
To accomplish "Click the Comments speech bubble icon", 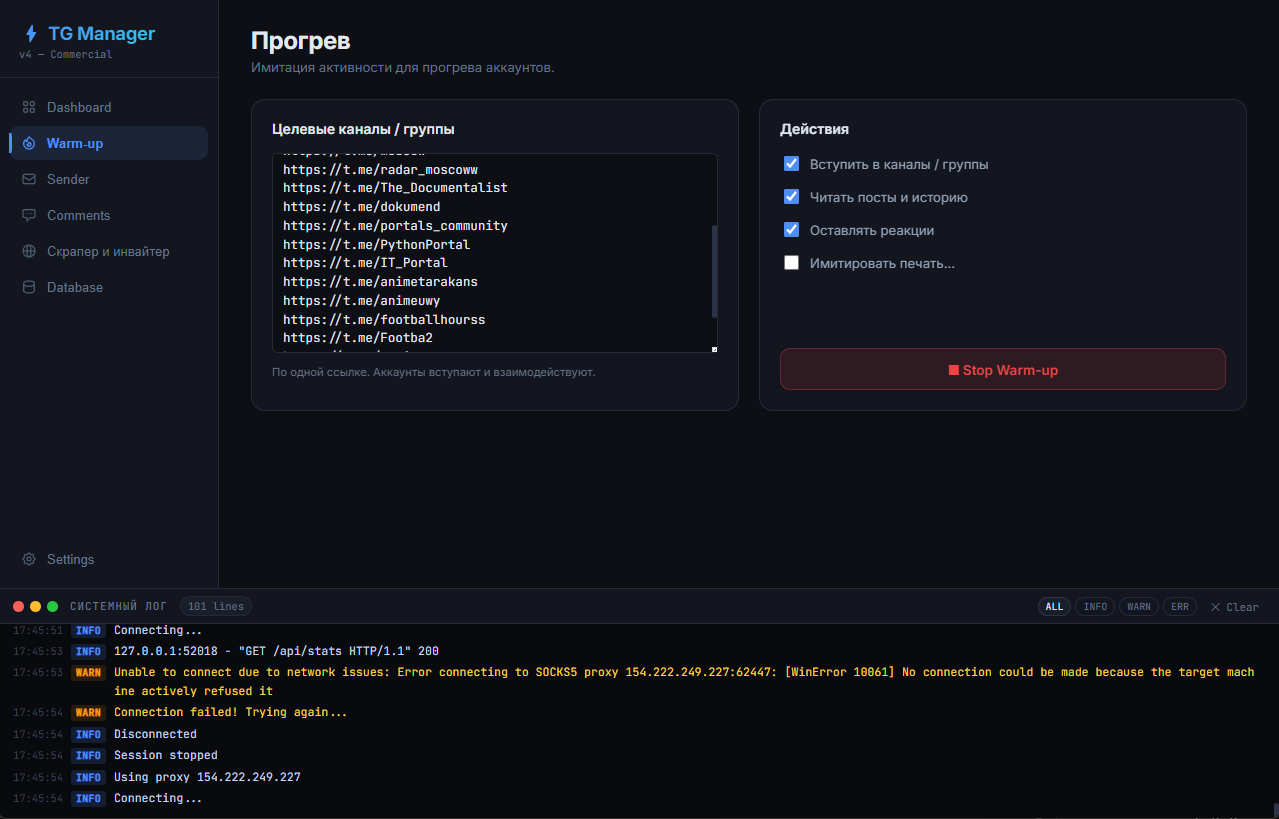I will click(29, 215).
